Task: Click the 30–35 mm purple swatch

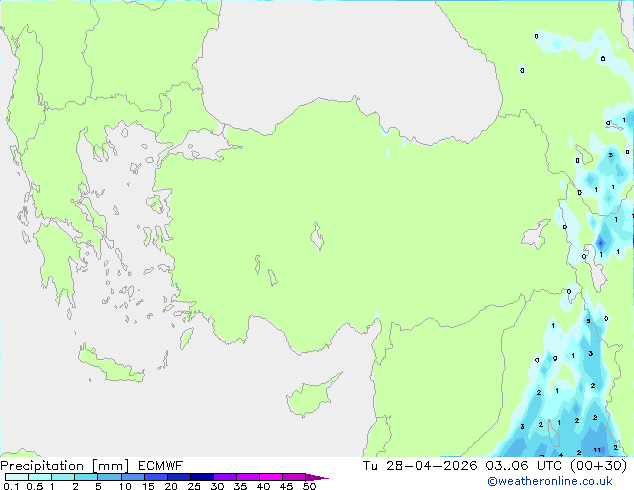Action: [x=225, y=477]
